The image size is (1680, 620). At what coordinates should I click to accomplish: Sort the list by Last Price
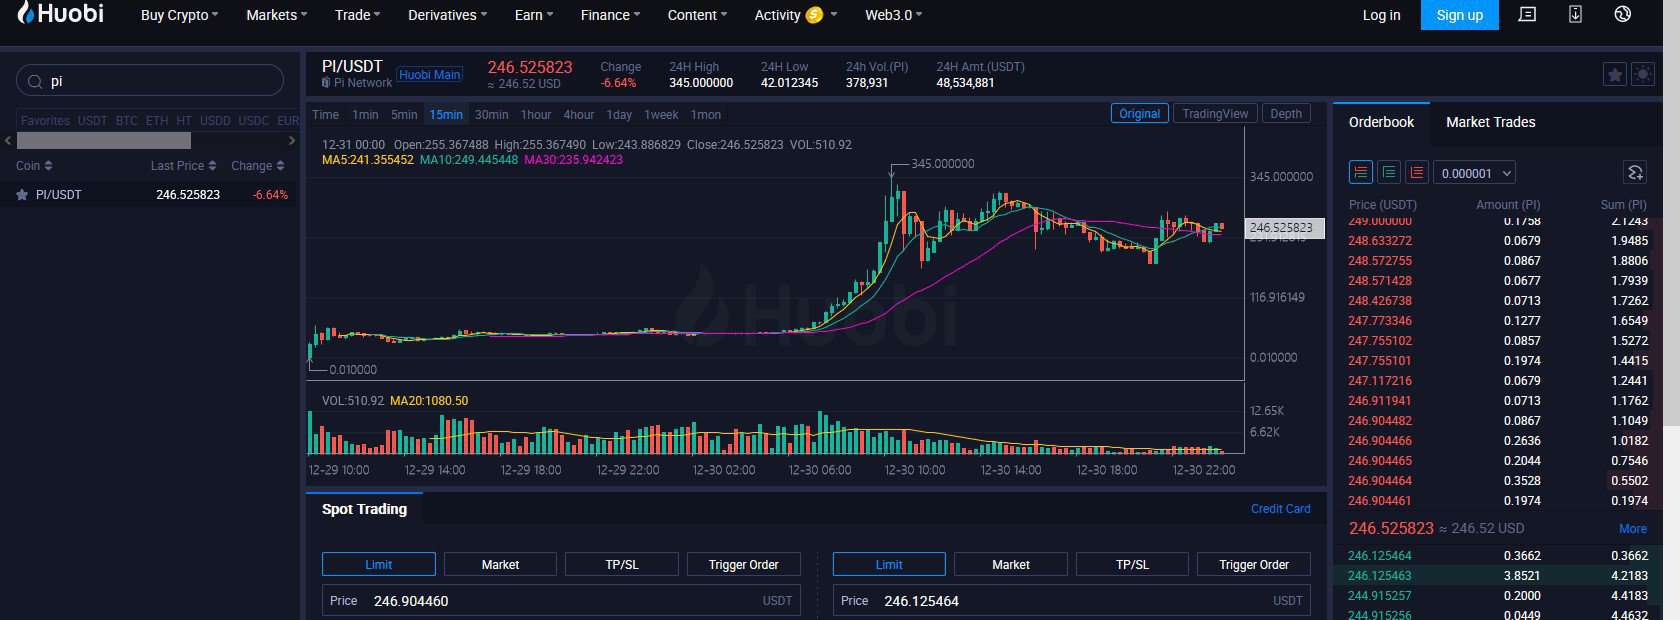(183, 166)
